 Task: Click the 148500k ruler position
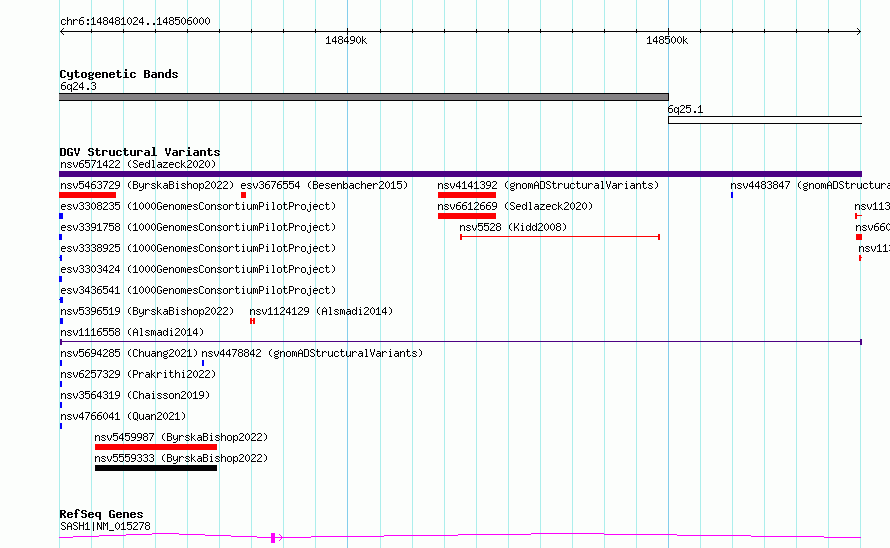point(667,40)
